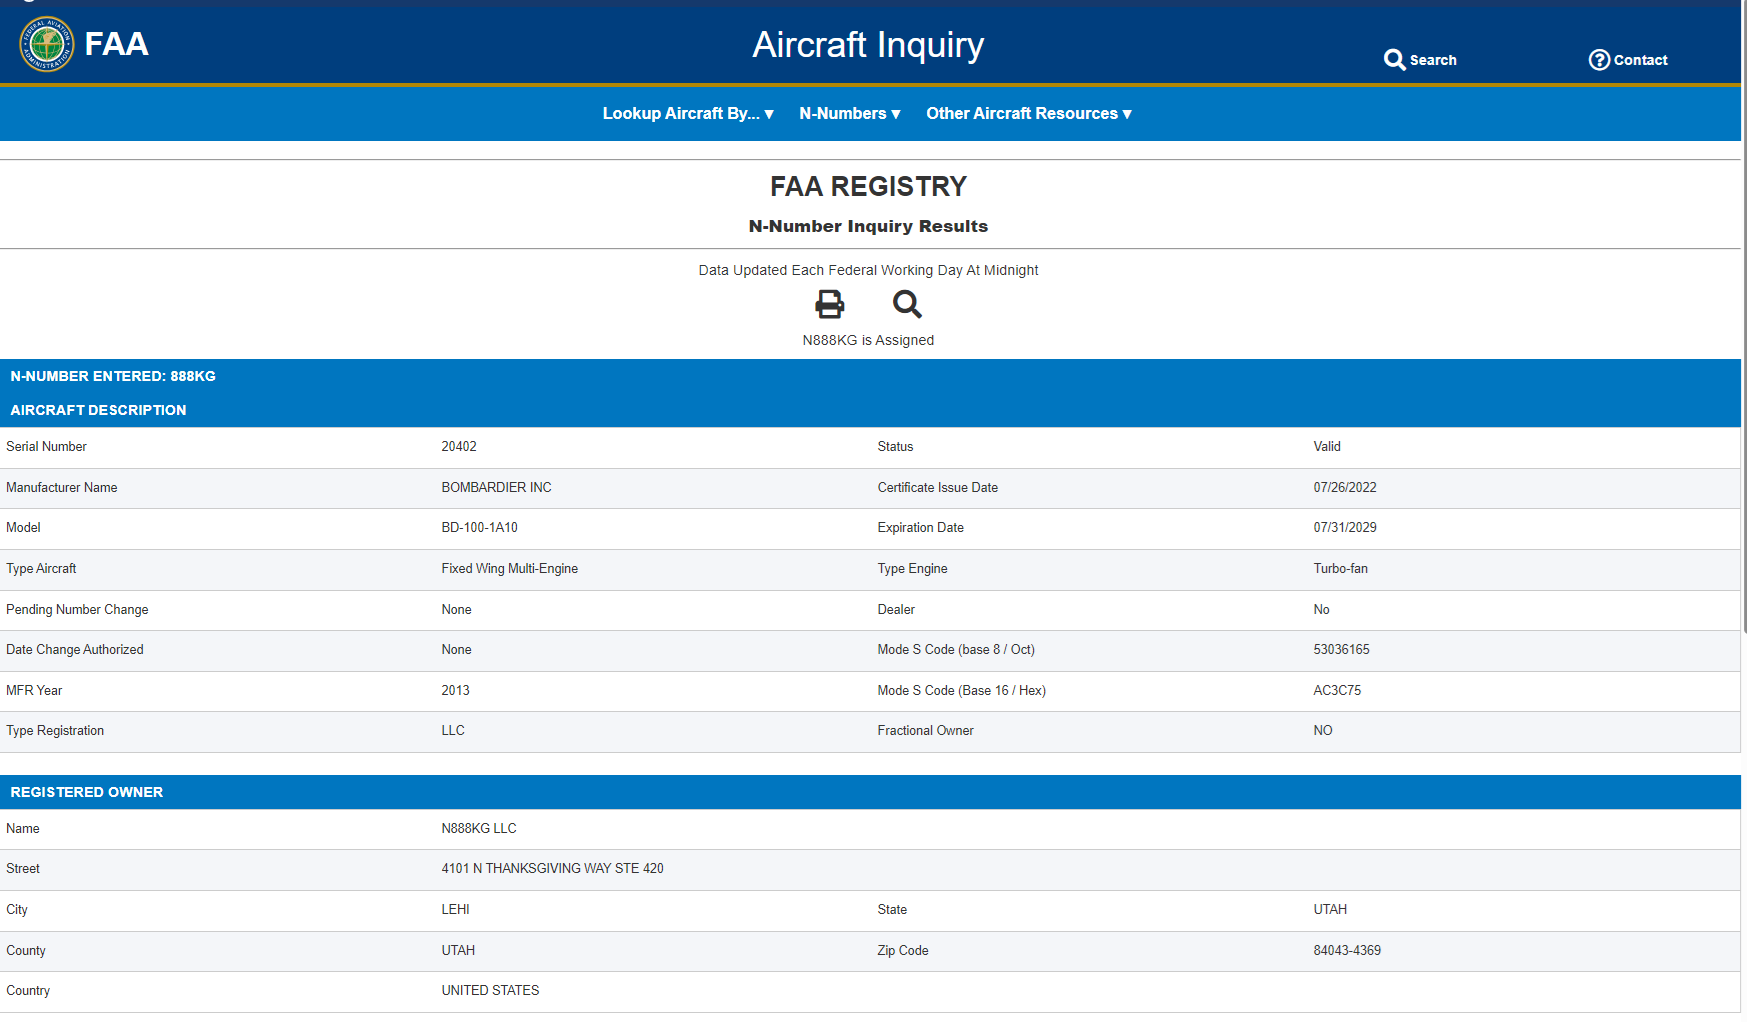Expand the N-Numbers menu

pyautogui.click(x=850, y=114)
